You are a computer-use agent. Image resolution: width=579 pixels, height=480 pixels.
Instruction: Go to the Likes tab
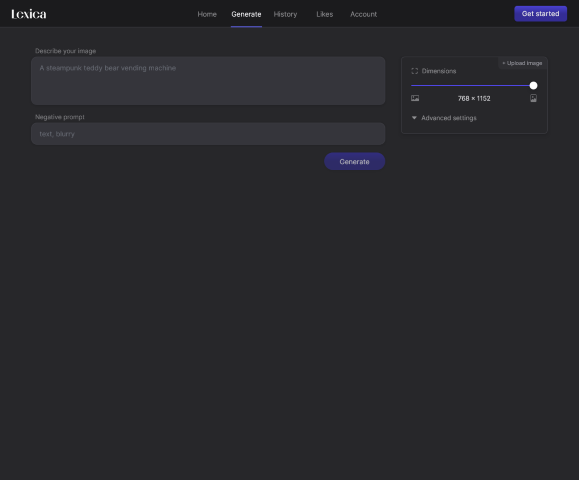pos(325,14)
